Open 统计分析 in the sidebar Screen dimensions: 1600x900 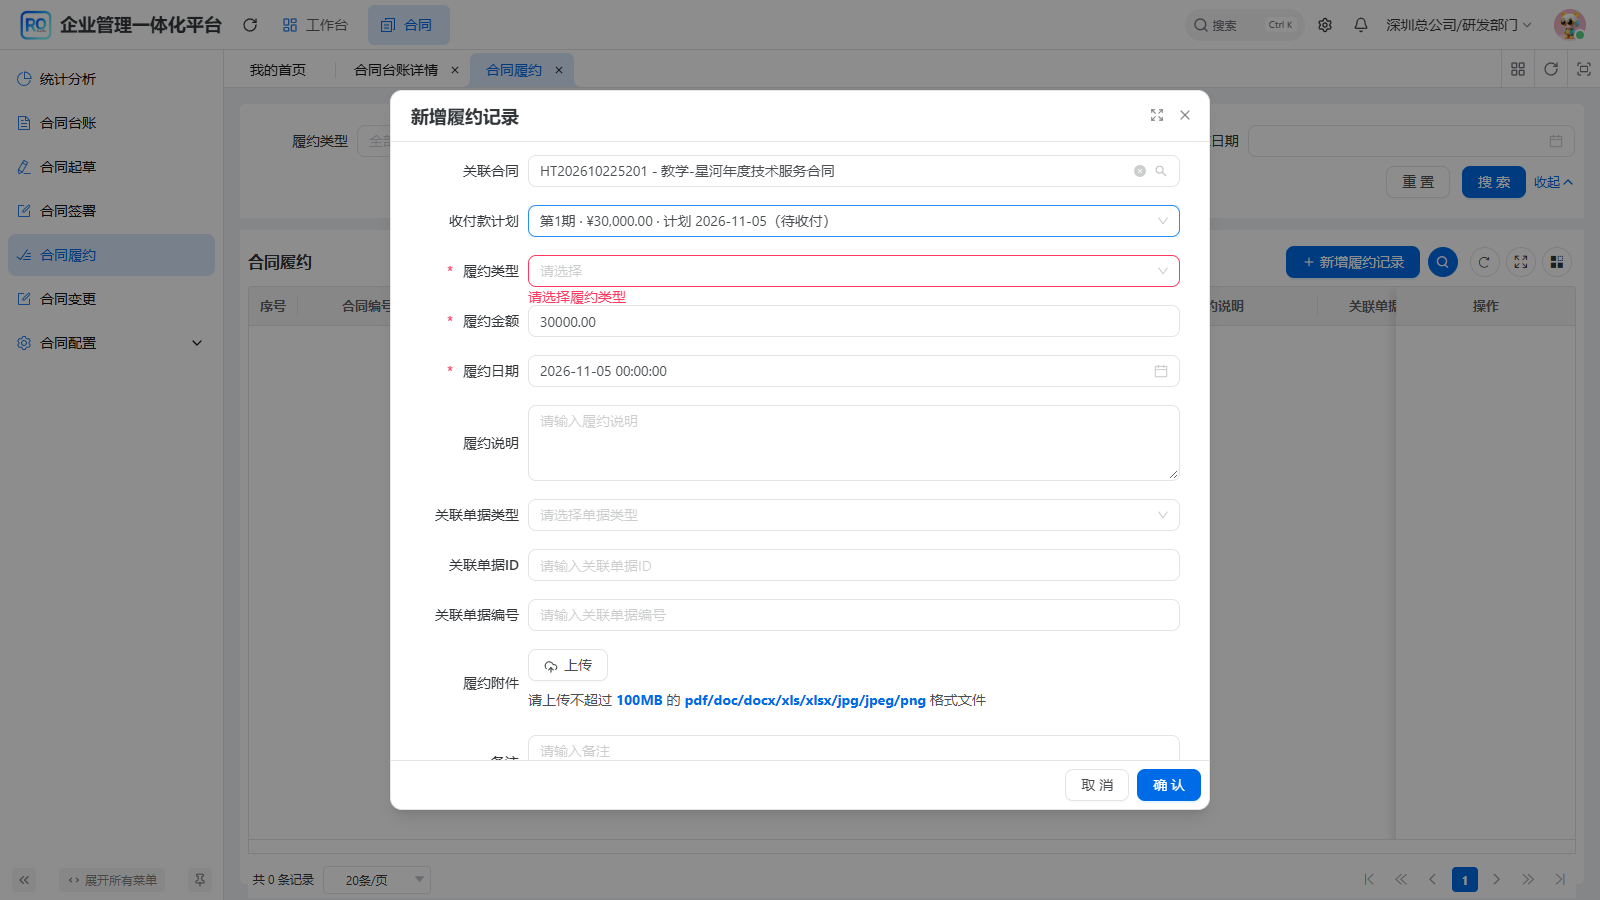pyautogui.click(x=111, y=79)
